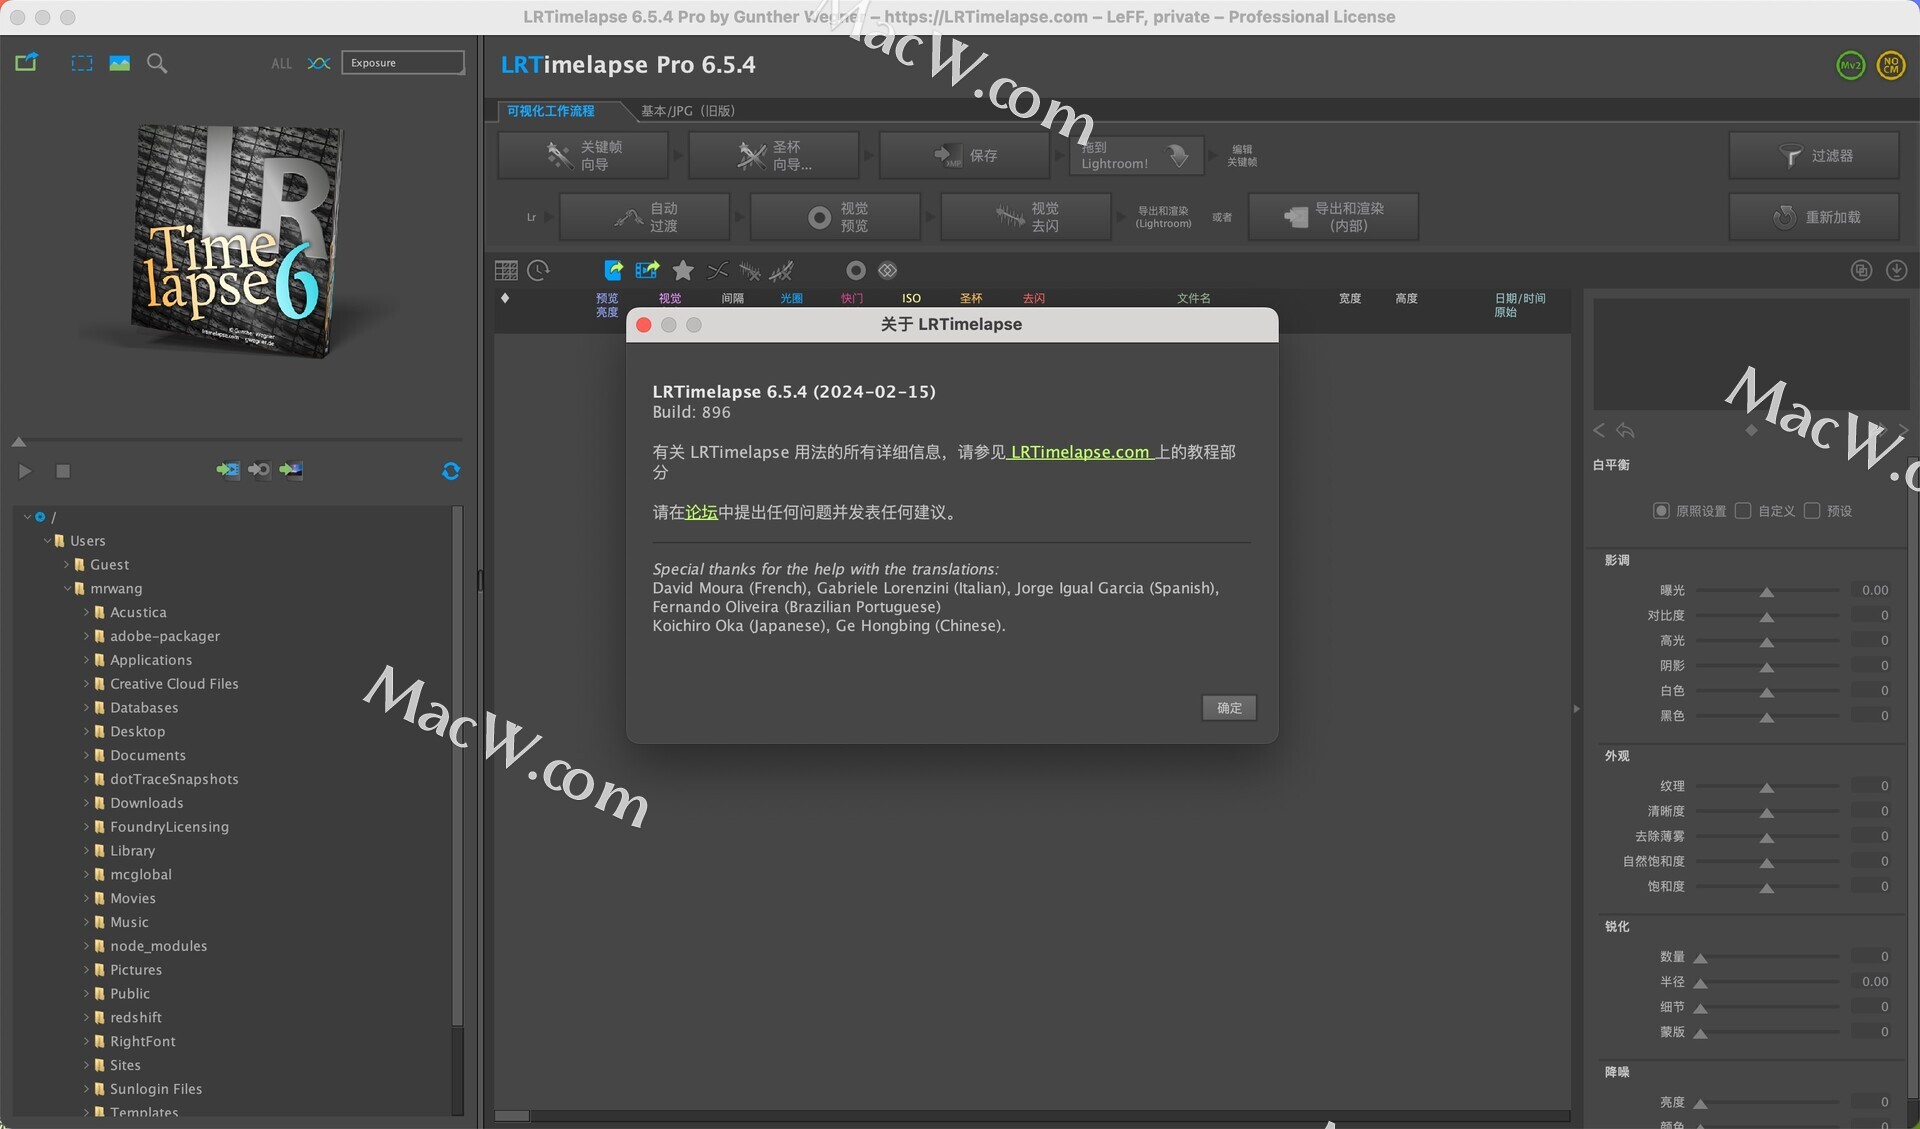Click the blue refresh folder icon

[x=451, y=471]
